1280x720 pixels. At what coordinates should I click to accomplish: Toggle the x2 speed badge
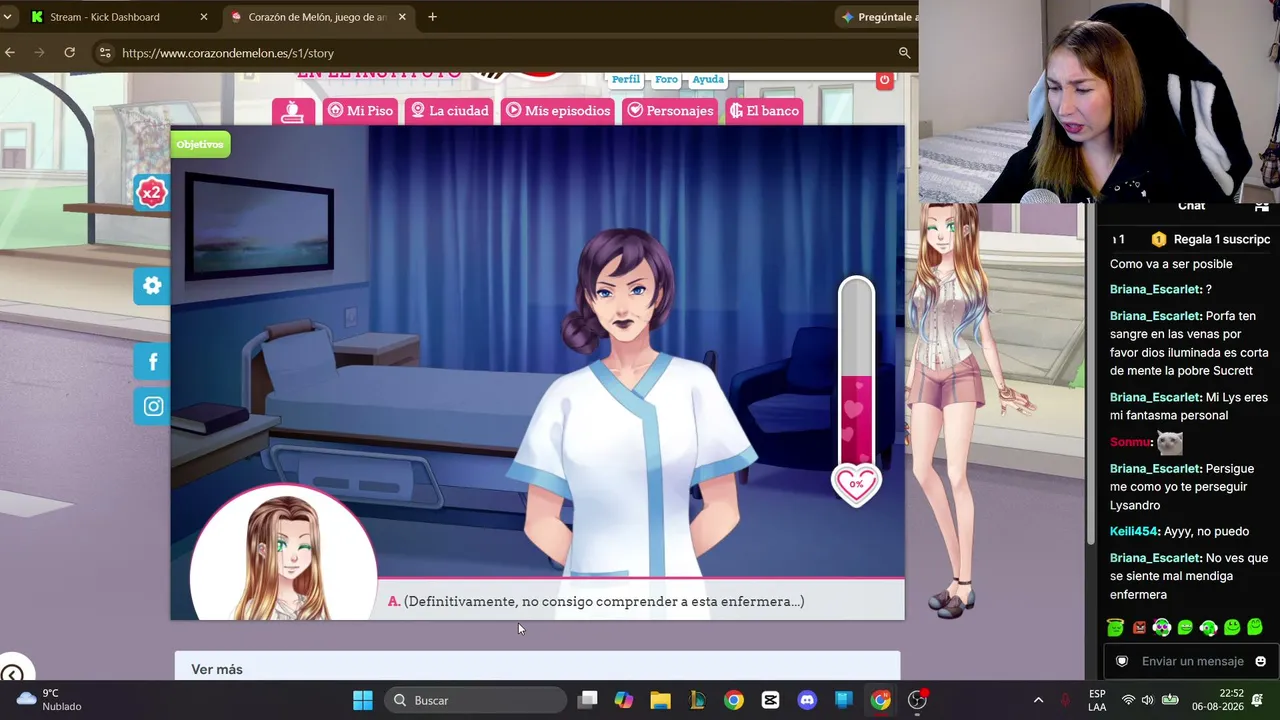[151, 193]
